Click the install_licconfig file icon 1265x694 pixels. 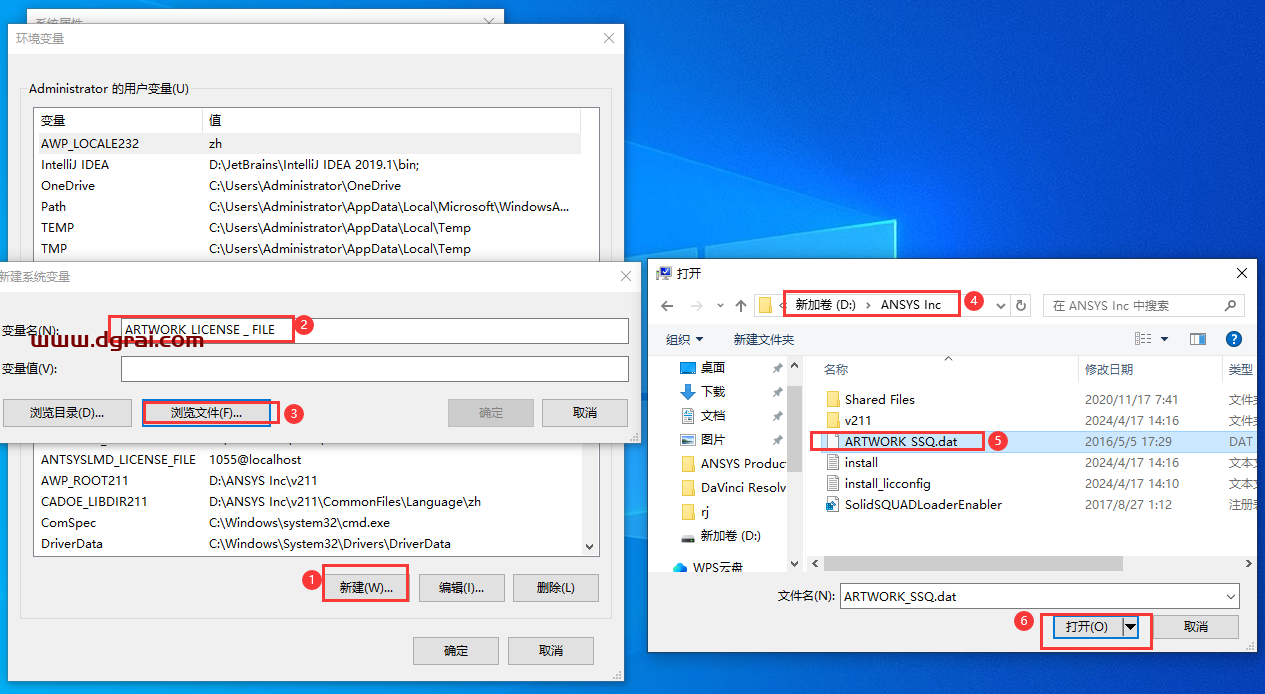833,483
